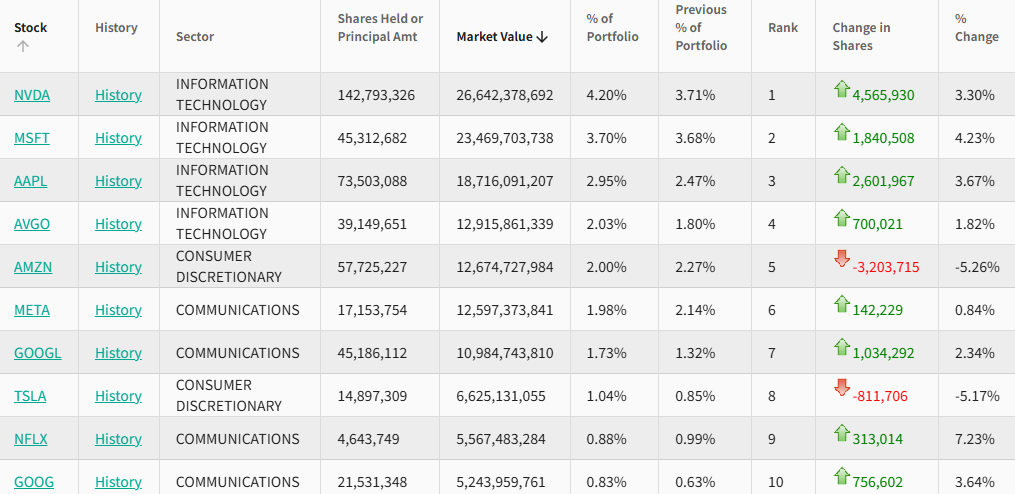Click the sort arrow under Stock header

pos(23,46)
